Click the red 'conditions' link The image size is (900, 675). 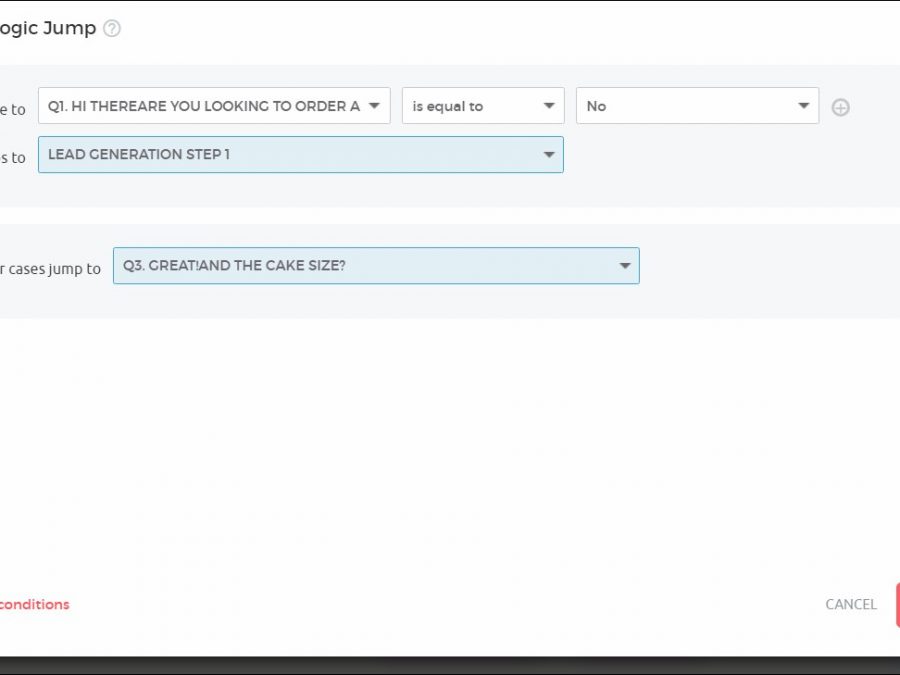[35, 604]
